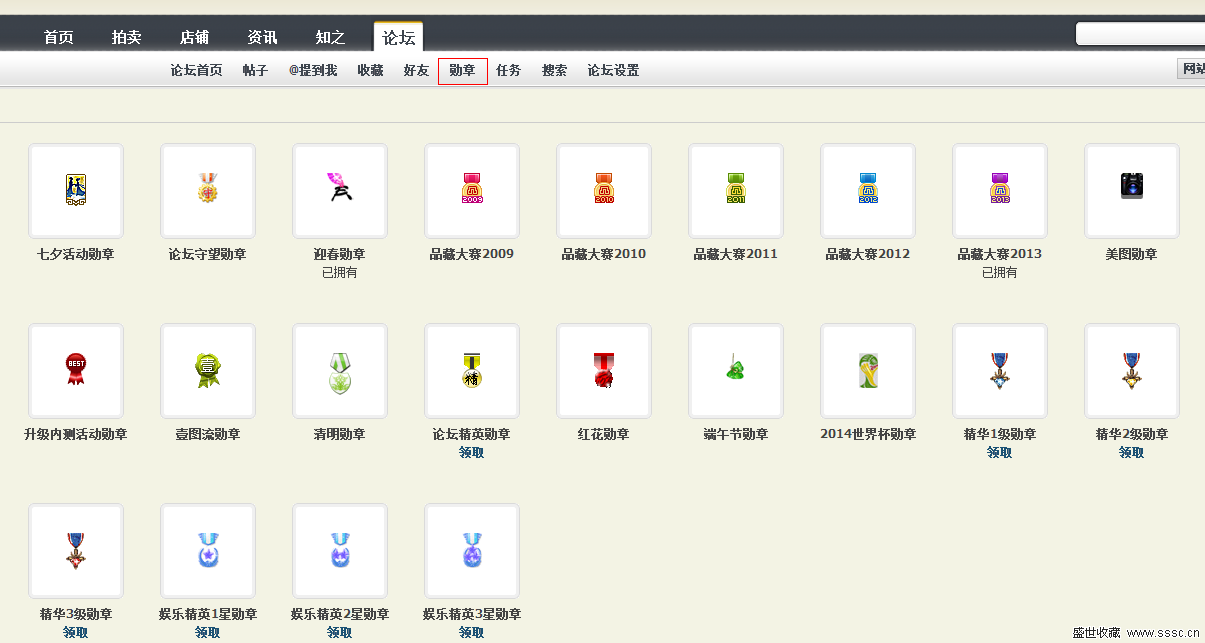Screen dimensions: 1205x643
Task: Select the 壹图流勋章 green badge icon
Action: click(208, 370)
